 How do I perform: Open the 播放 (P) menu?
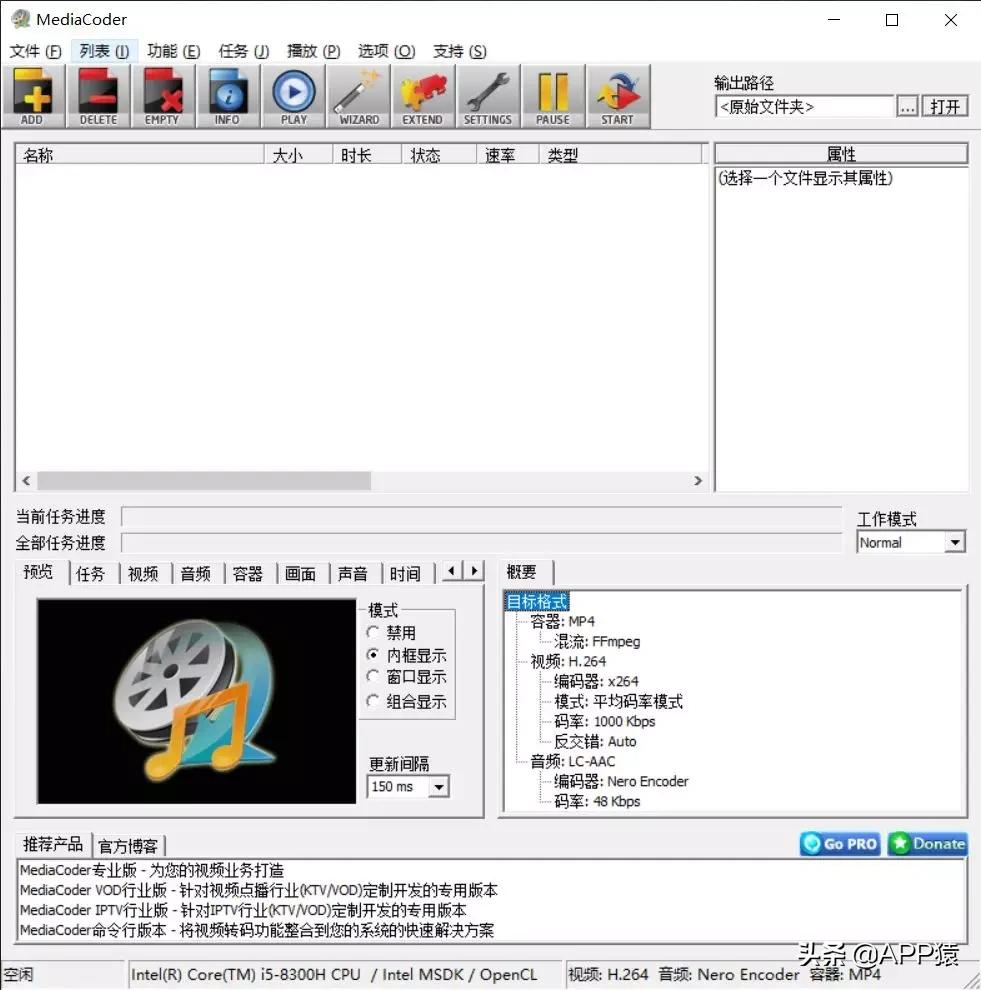(x=313, y=51)
